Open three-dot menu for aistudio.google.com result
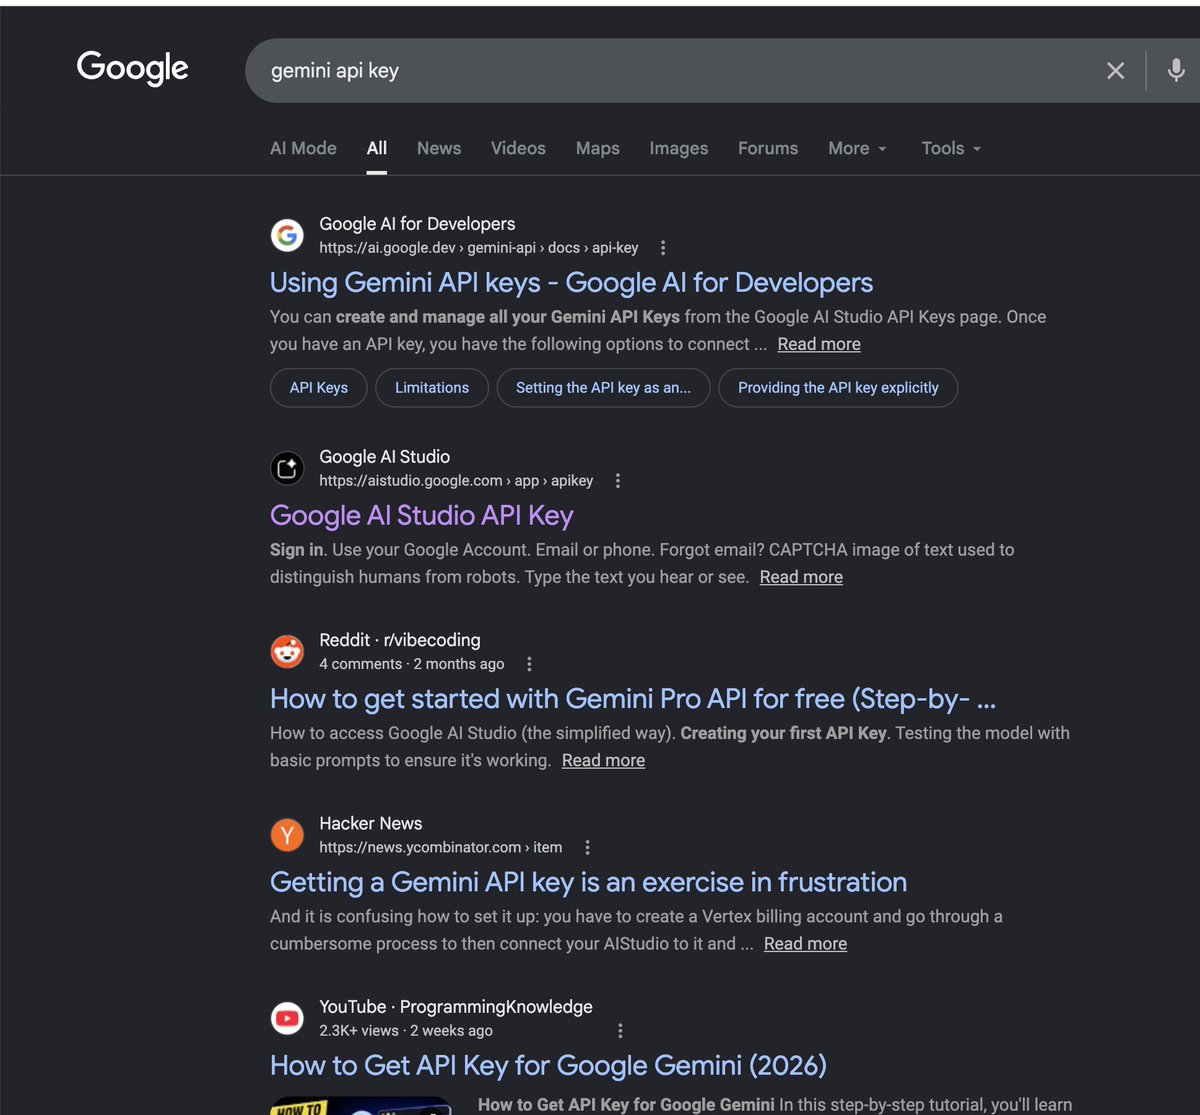This screenshot has width=1200, height=1115. (x=617, y=481)
